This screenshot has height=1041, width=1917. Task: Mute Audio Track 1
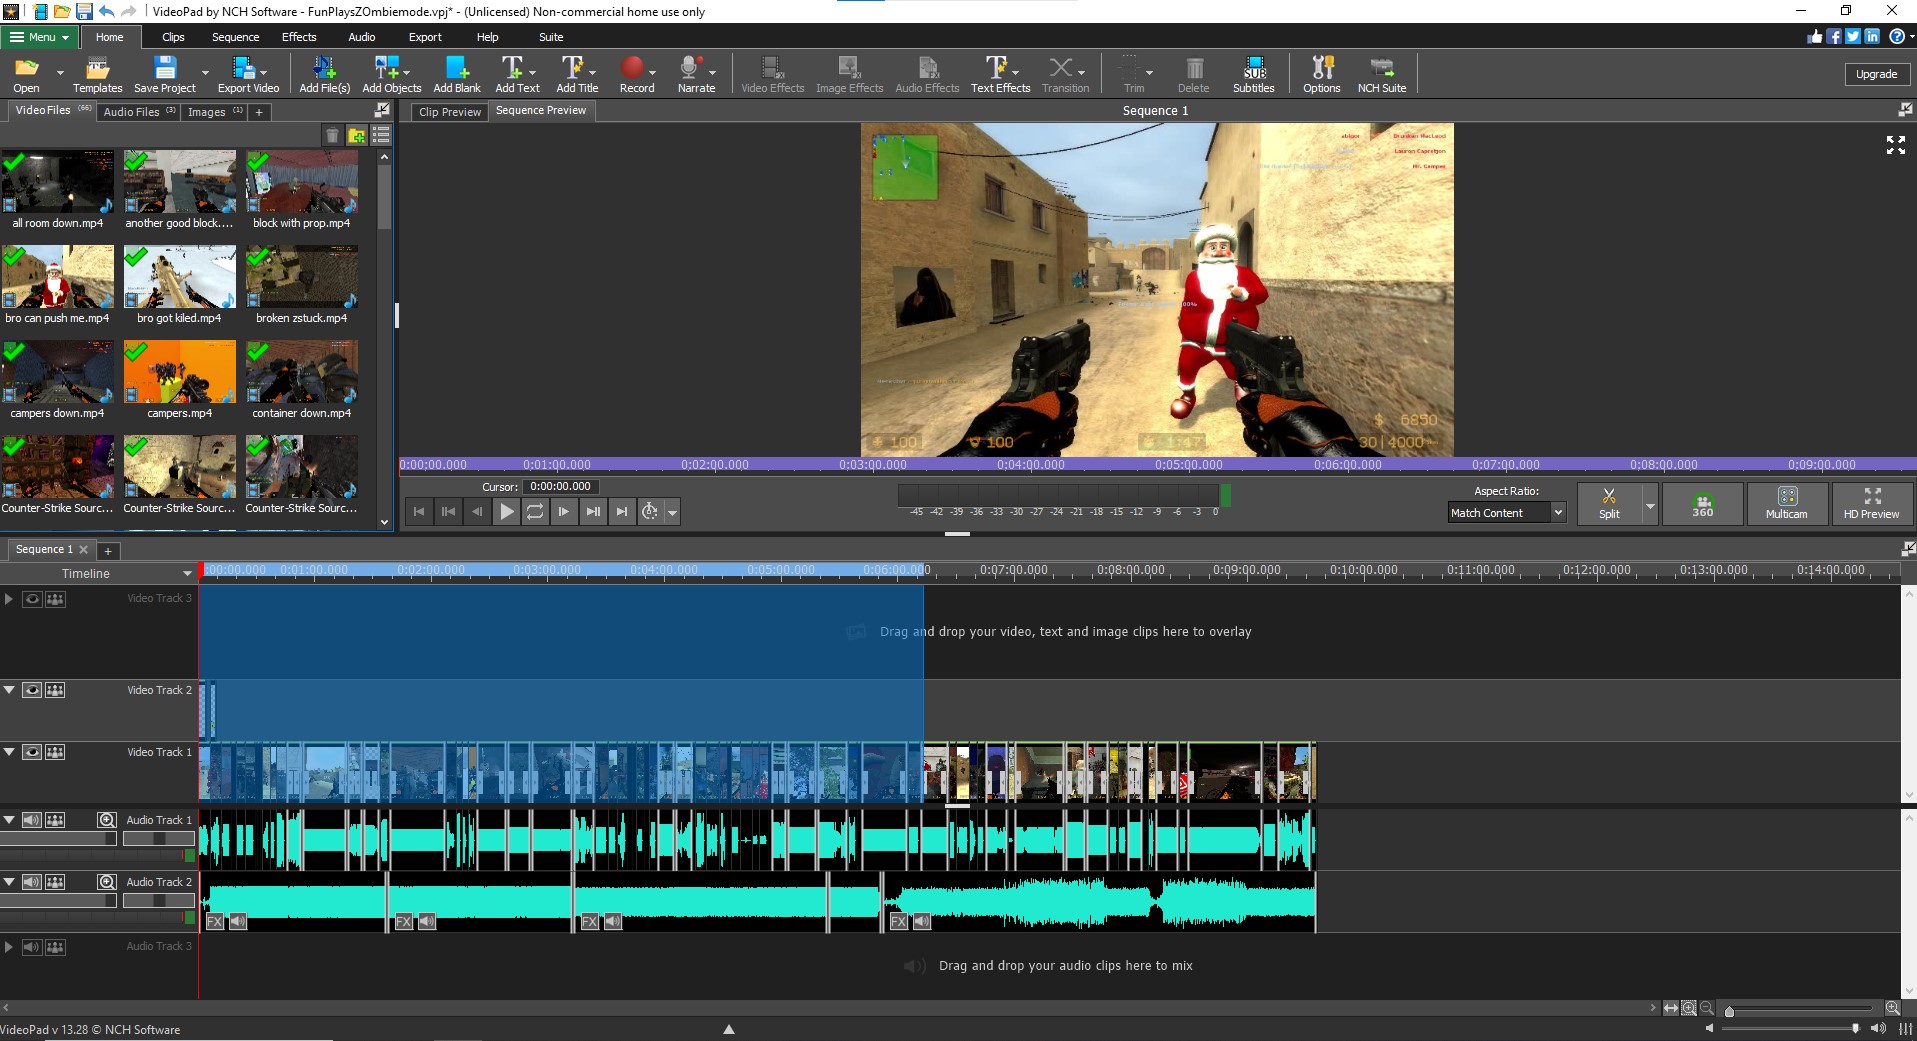pos(32,820)
